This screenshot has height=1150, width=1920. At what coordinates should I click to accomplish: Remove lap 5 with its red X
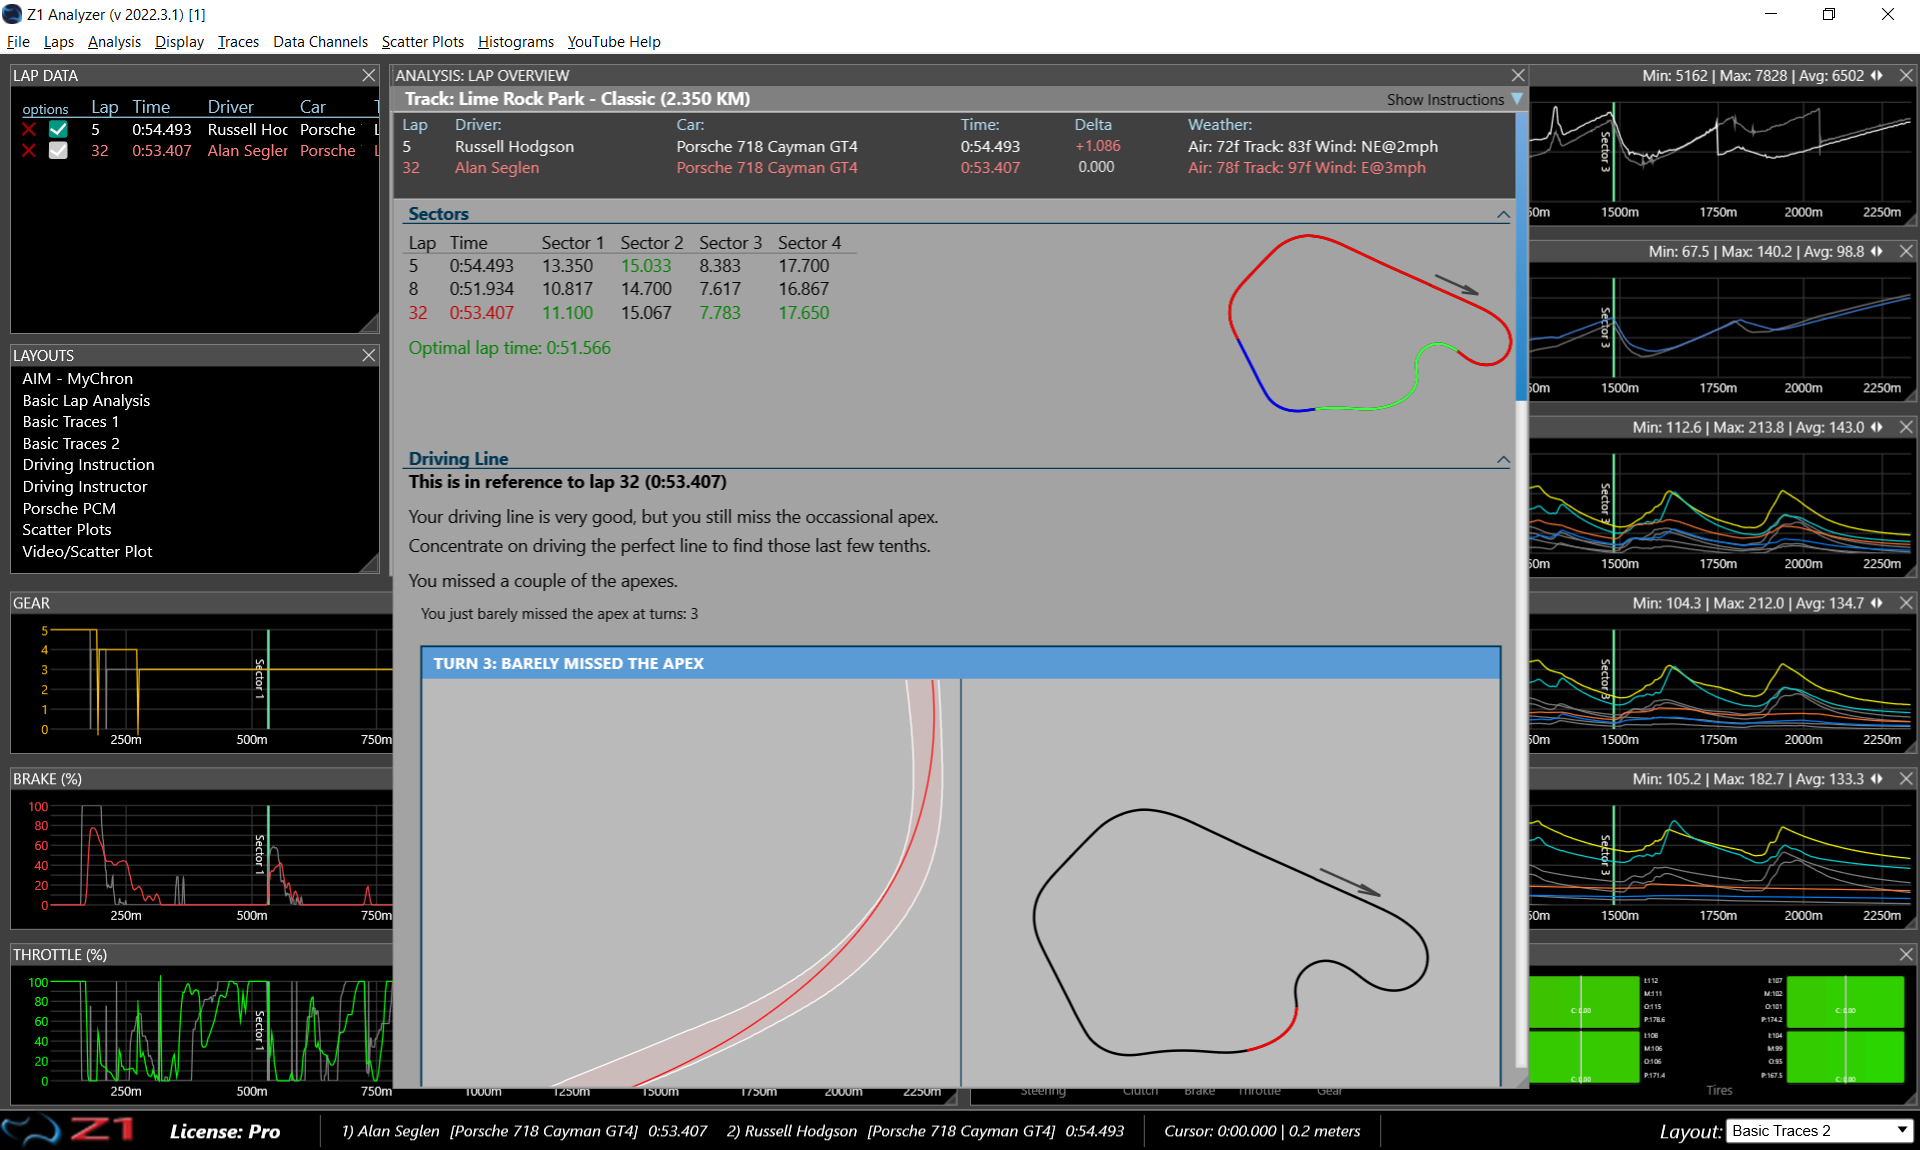(29, 130)
